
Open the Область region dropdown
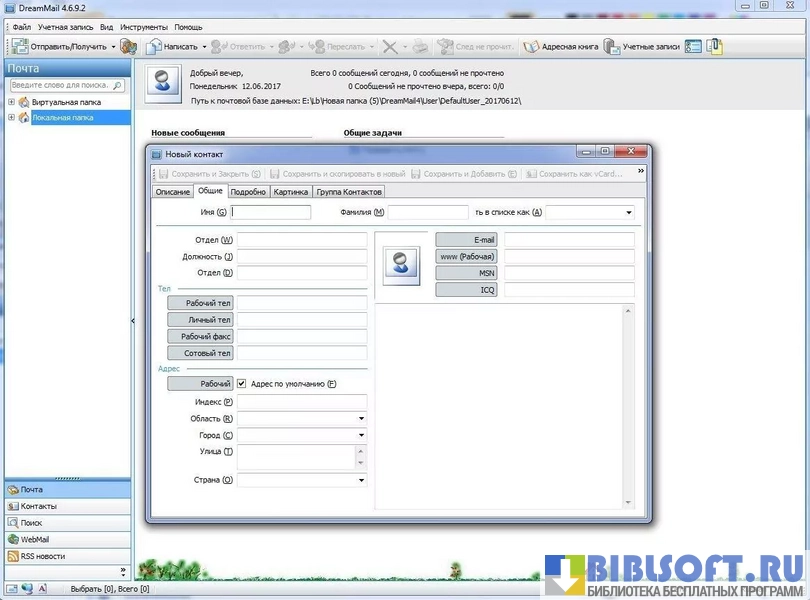pyautogui.click(x=361, y=419)
